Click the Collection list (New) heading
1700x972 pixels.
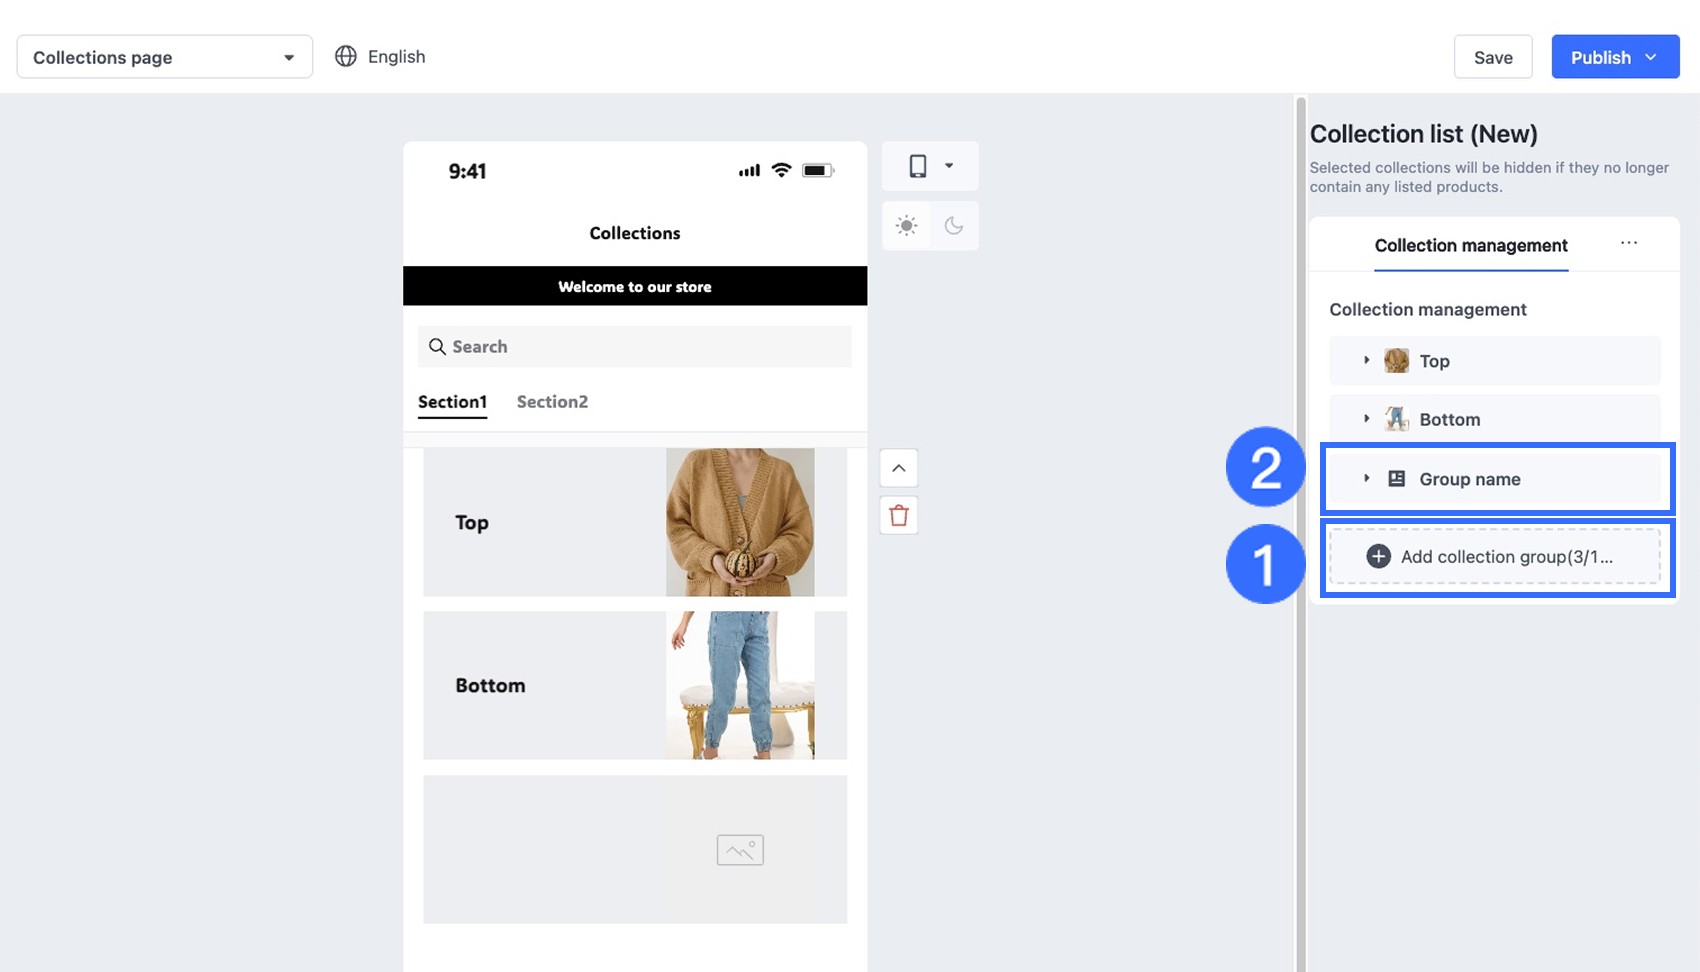coord(1424,134)
